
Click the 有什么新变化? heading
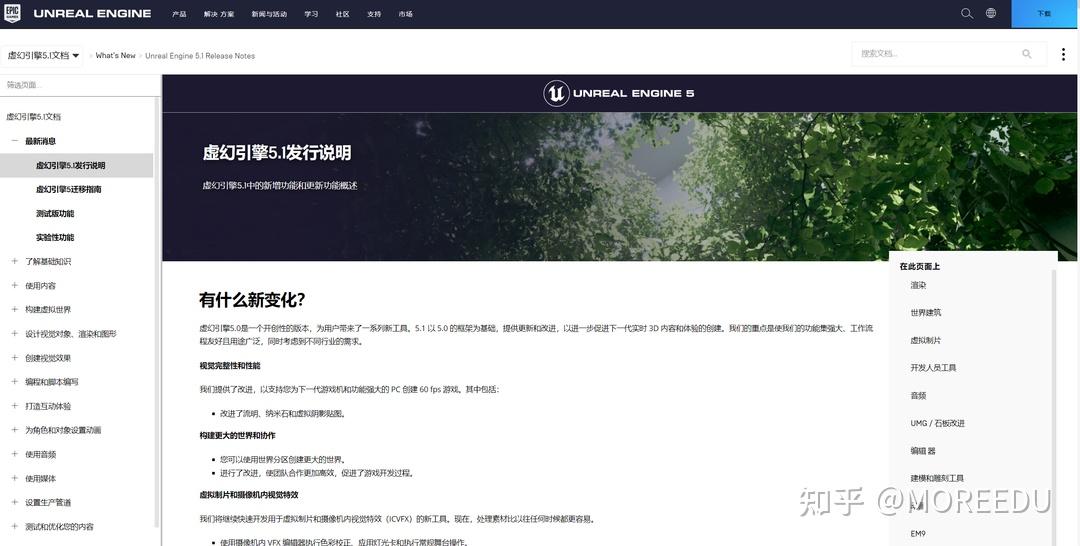[x=252, y=300]
